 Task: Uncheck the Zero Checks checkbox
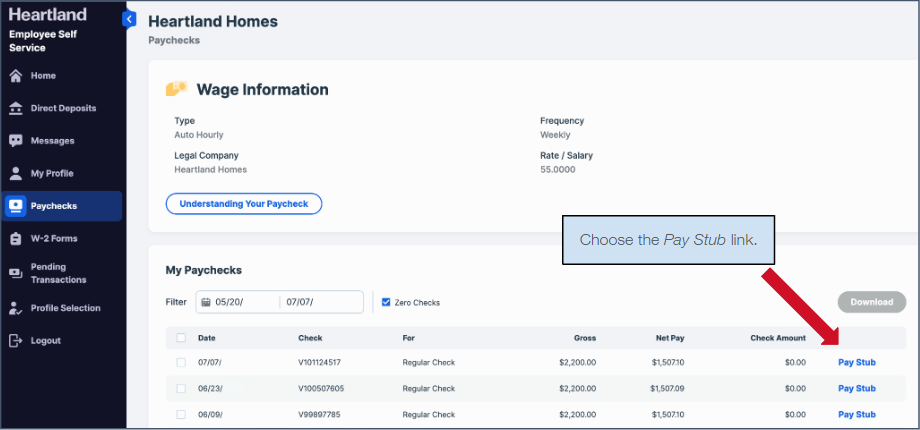(x=386, y=302)
